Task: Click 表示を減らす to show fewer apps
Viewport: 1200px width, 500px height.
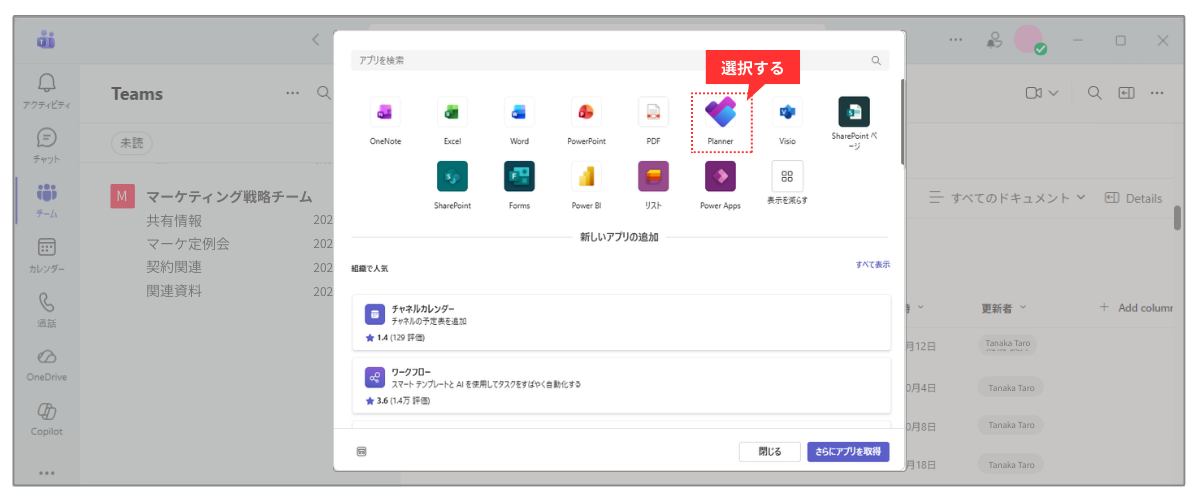Action: (x=787, y=183)
